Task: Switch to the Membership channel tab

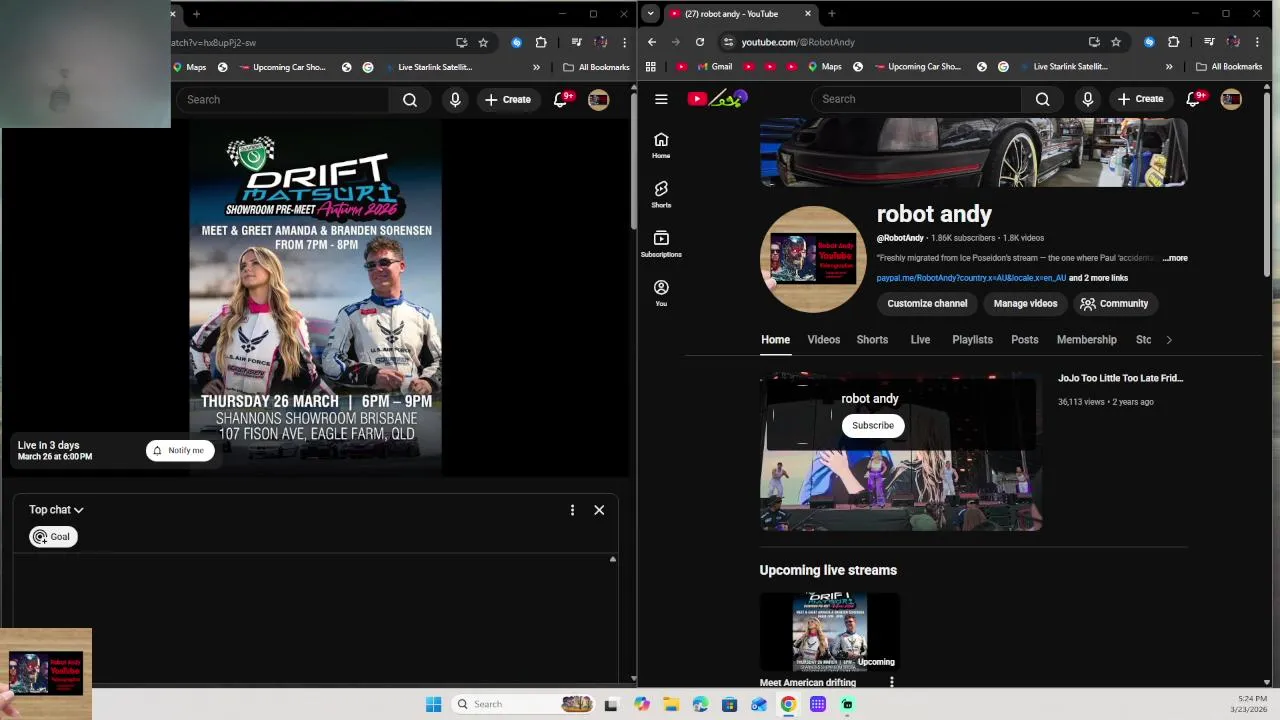Action: (1087, 340)
